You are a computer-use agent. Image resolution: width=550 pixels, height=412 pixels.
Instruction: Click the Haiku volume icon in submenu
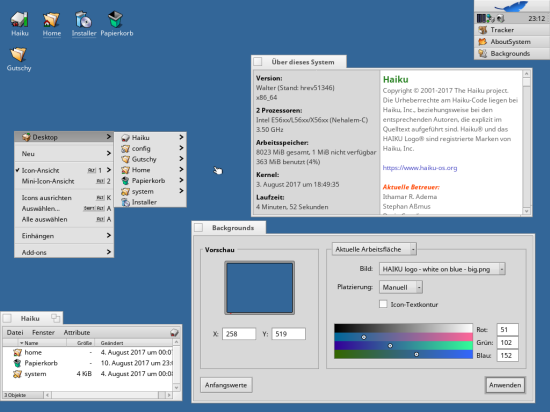(x=125, y=138)
